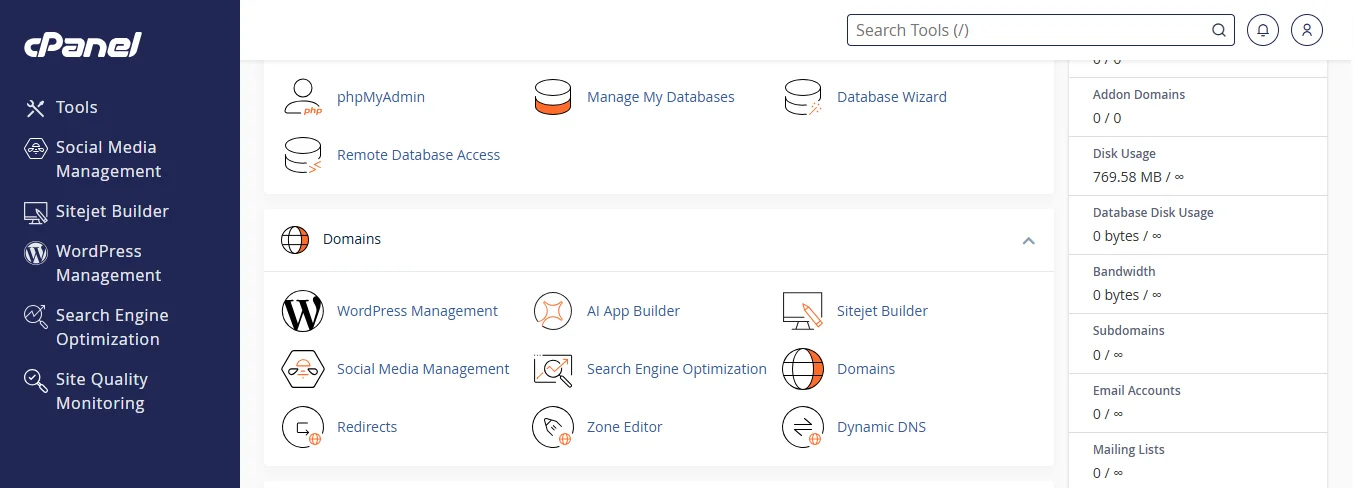Click the Disk Usage statistic label

click(x=1124, y=154)
